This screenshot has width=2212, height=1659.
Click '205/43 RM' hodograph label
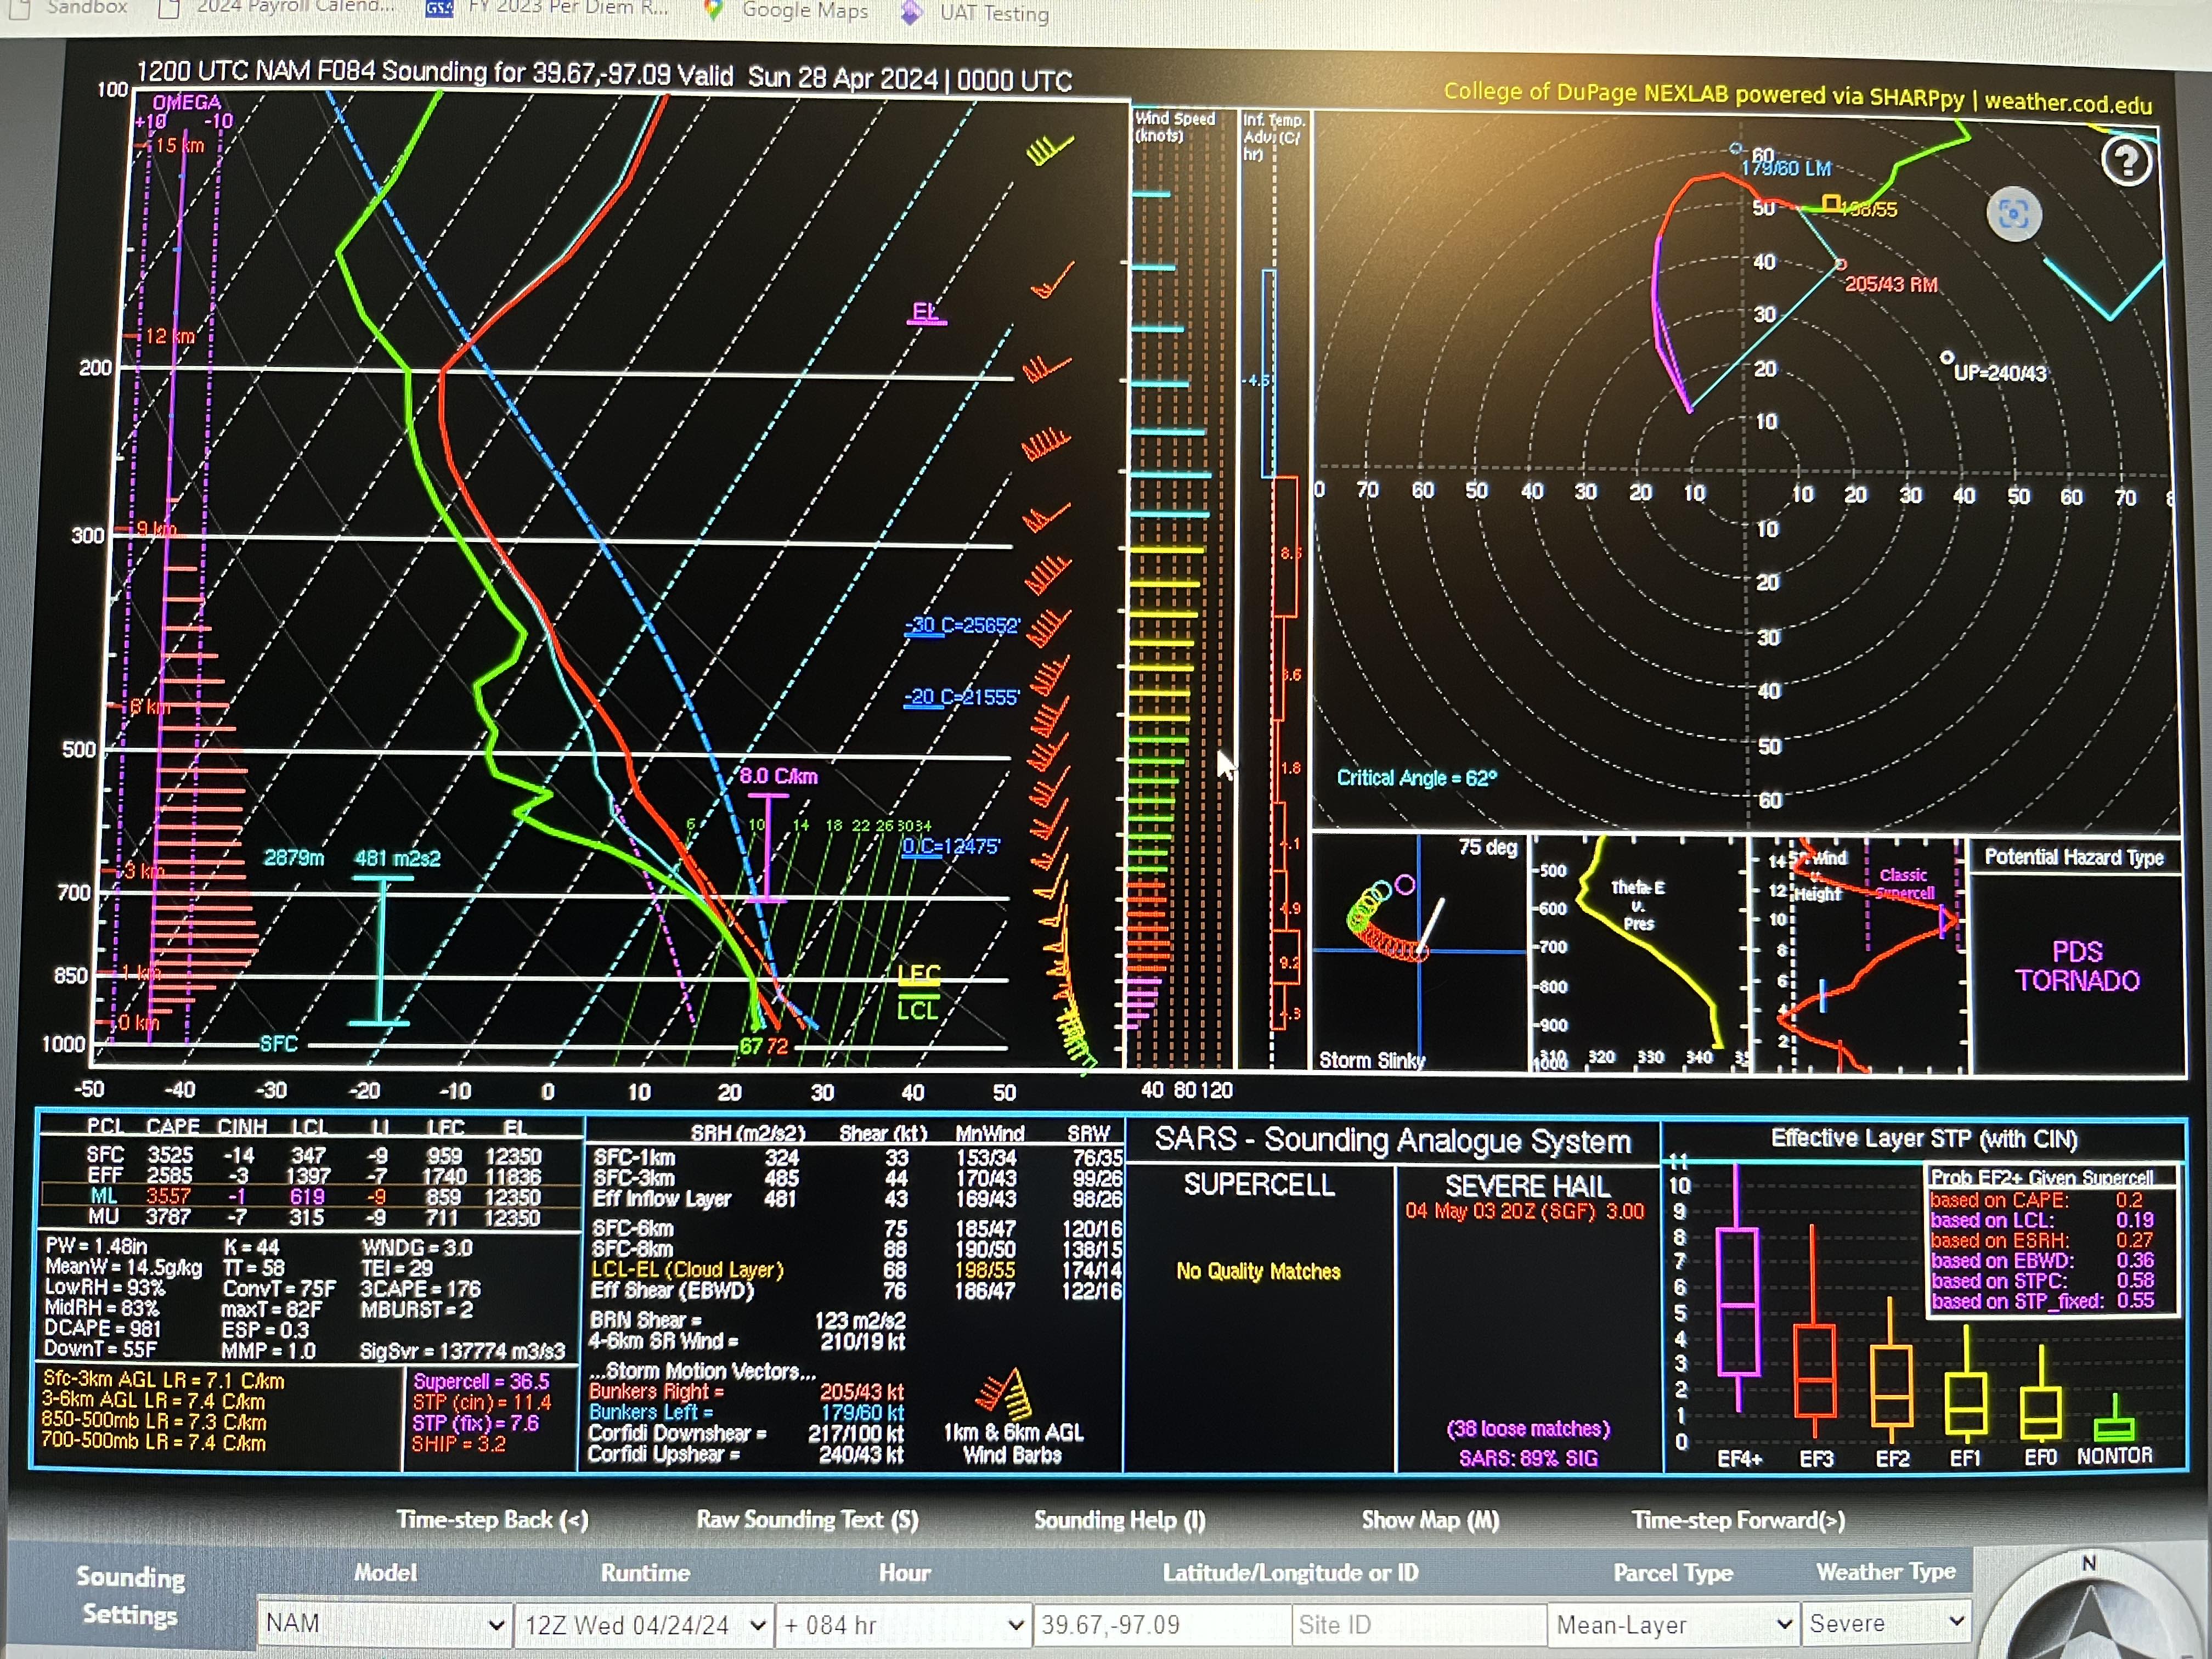[1891, 285]
